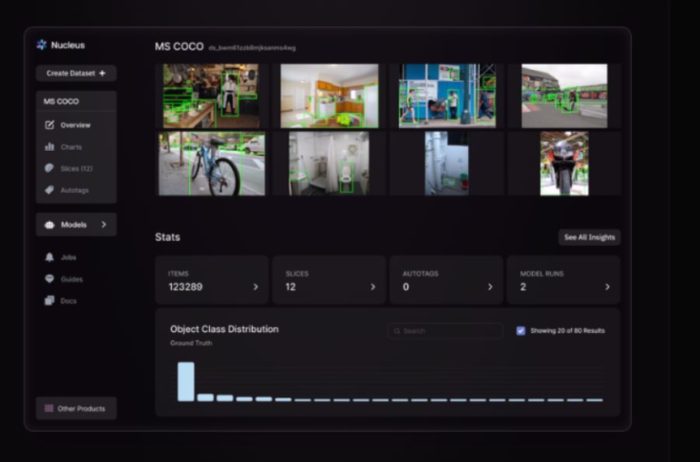
Task: Toggle the Showing 20 of 80 Results checkbox
Action: click(521, 330)
